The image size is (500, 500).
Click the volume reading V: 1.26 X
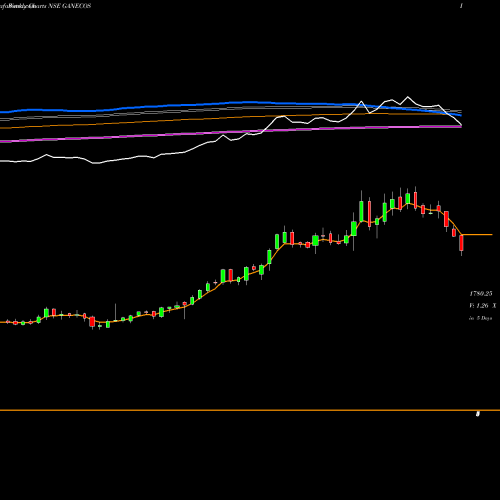point(482,306)
